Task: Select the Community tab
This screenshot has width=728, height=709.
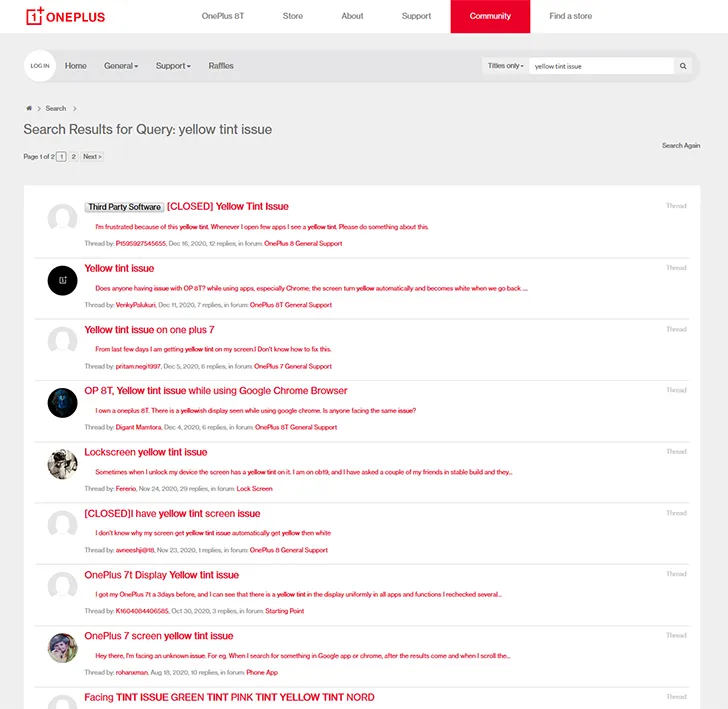Action: [x=490, y=16]
